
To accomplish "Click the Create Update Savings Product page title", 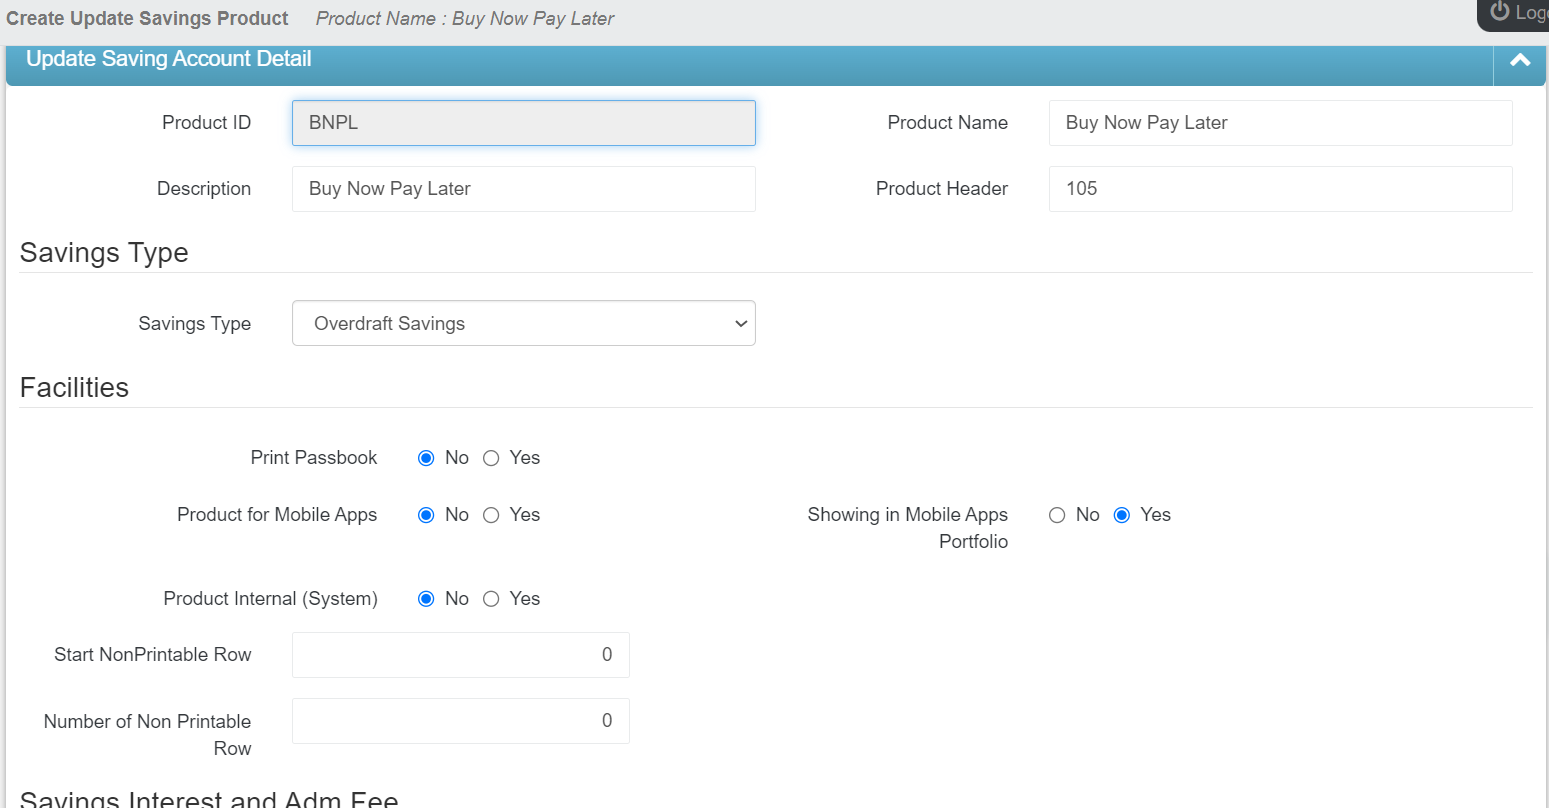I will pyautogui.click(x=147, y=19).
